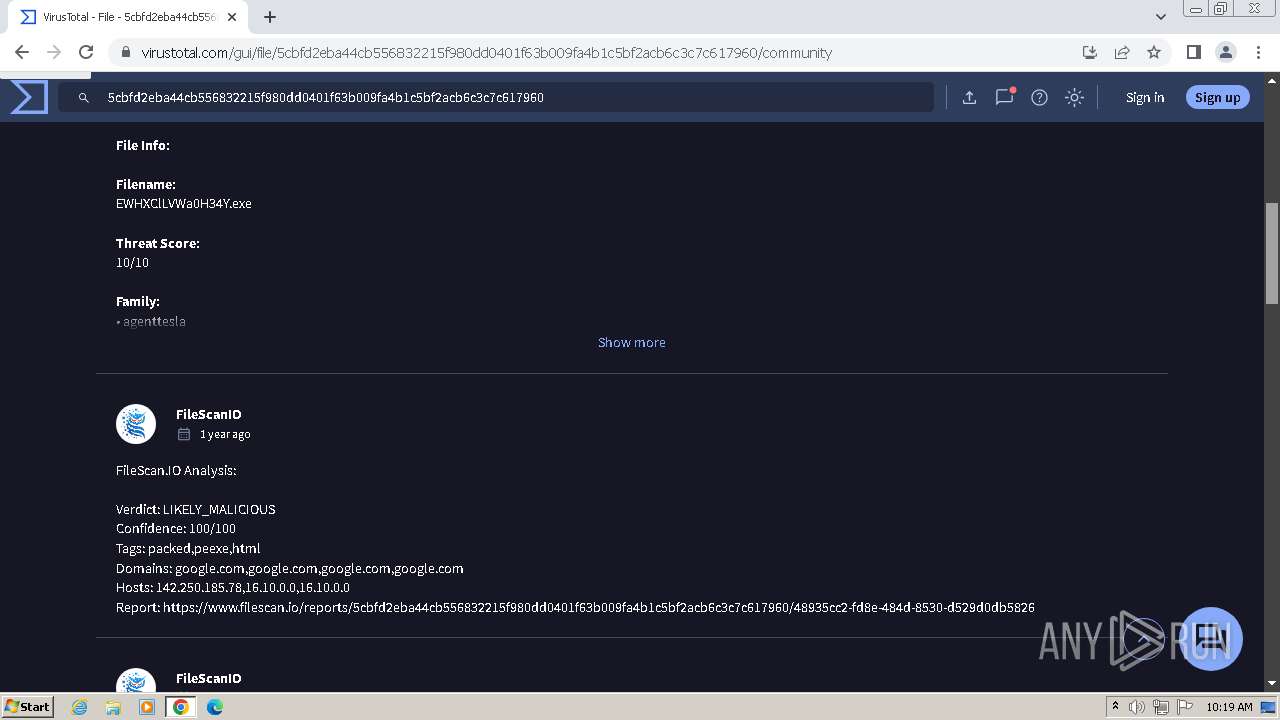Click the filename EWHXClLVWa0H34Y.exe text

click(x=184, y=203)
